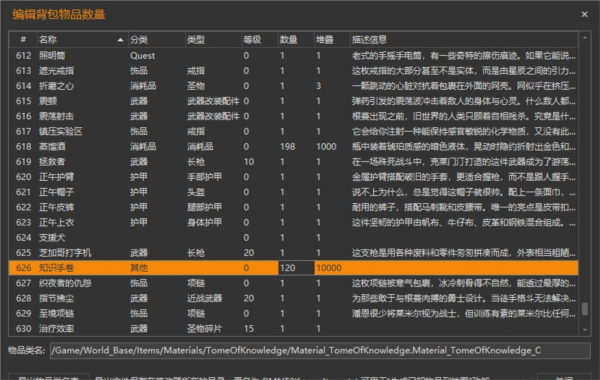This screenshot has height=380, width=600.
Task: Sort items by 分类 column header
Action: pyautogui.click(x=156, y=40)
